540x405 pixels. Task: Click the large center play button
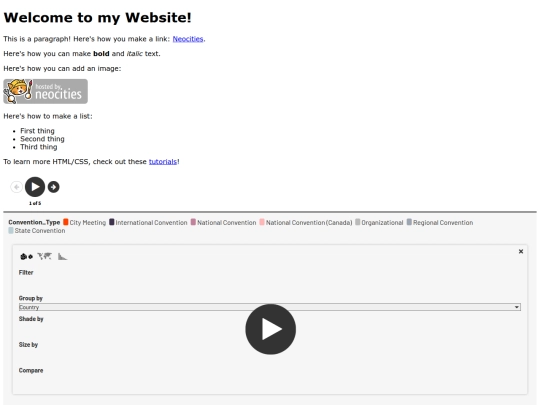pyautogui.click(x=270, y=329)
